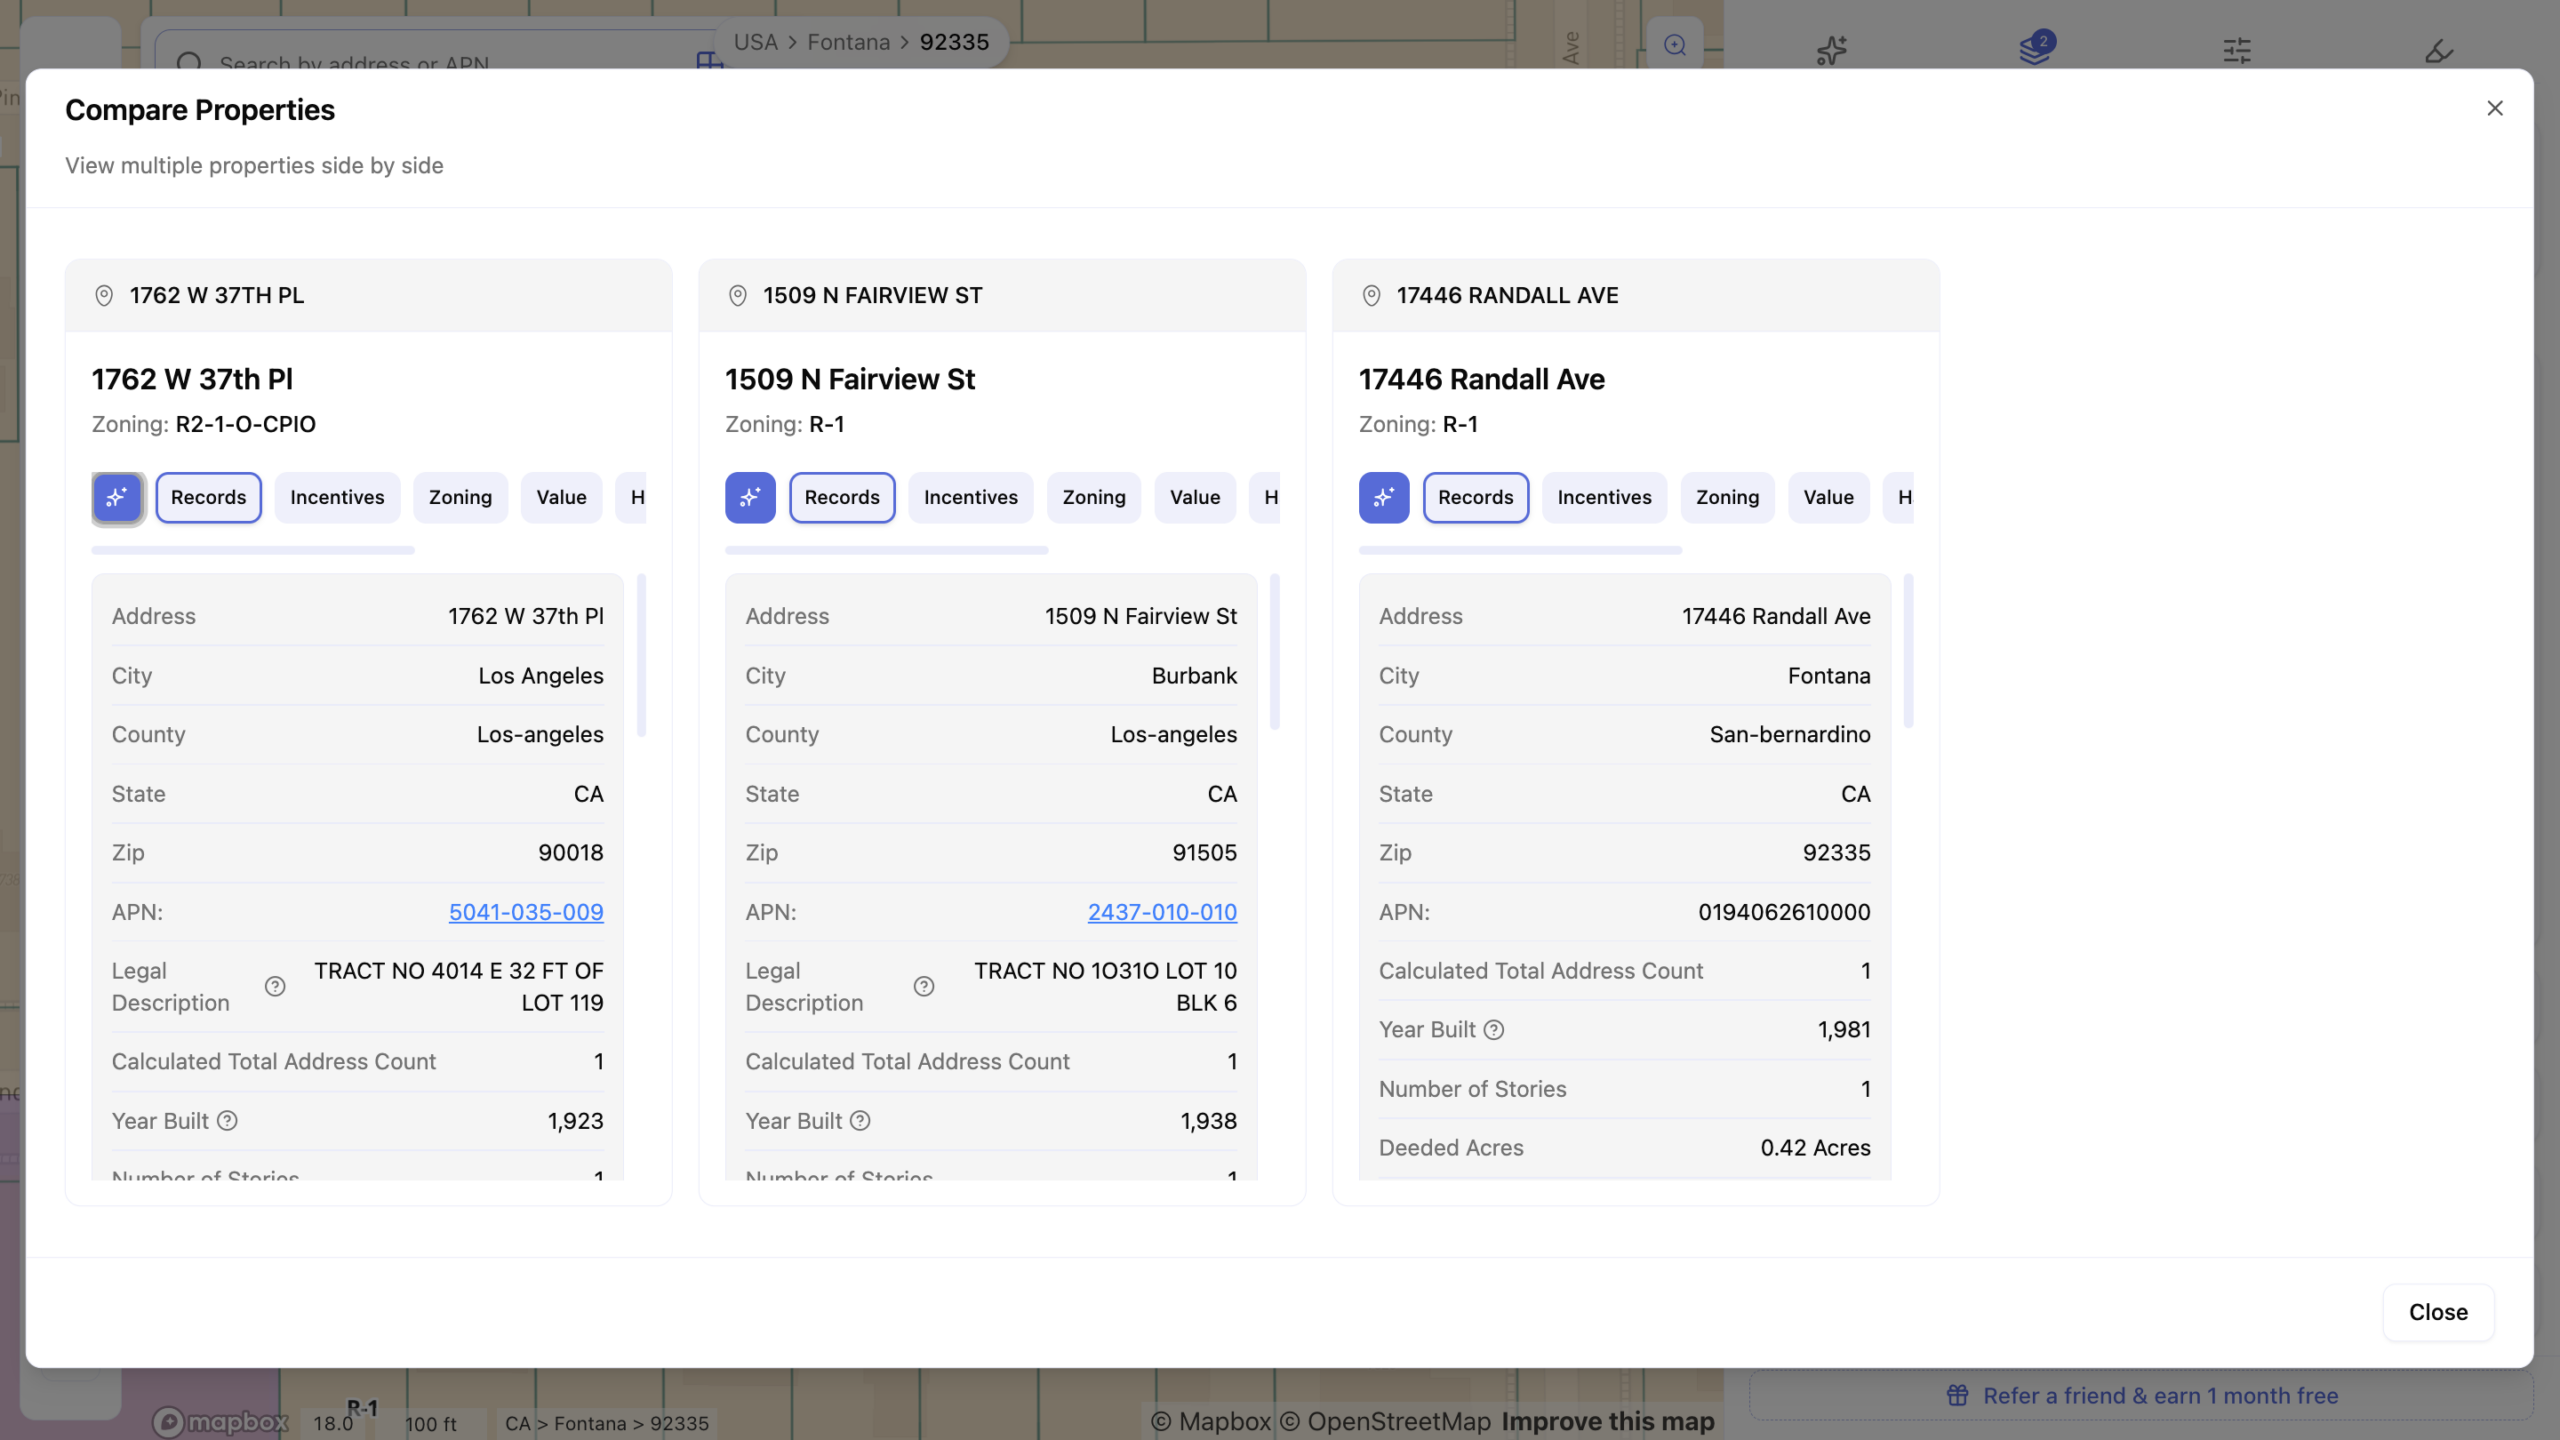Image resolution: width=2560 pixels, height=1440 pixels.
Task: Click the sparkle AI icon in top toolbar
Action: pyautogui.click(x=1832, y=49)
